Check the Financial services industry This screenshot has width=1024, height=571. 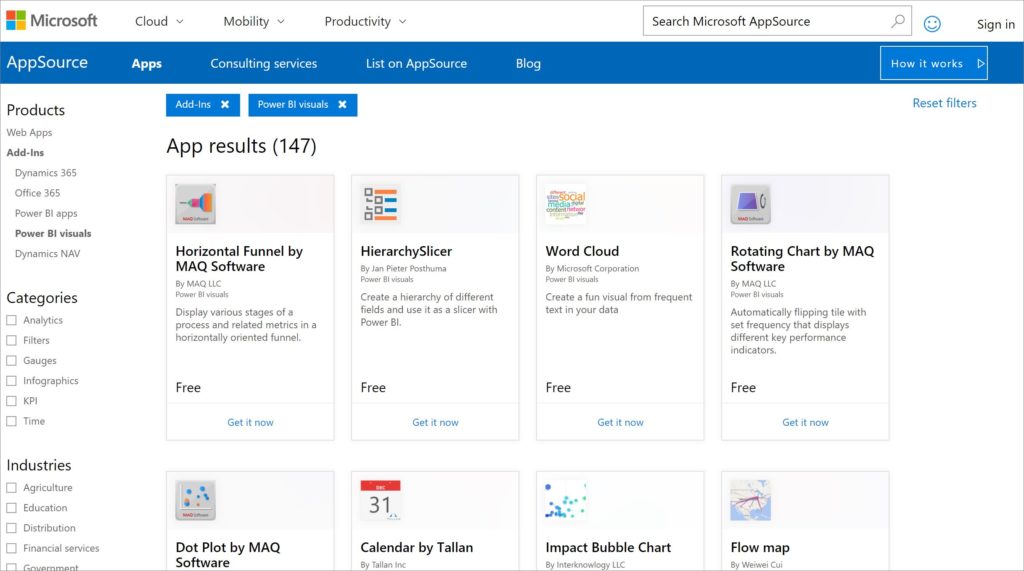point(11,548)
